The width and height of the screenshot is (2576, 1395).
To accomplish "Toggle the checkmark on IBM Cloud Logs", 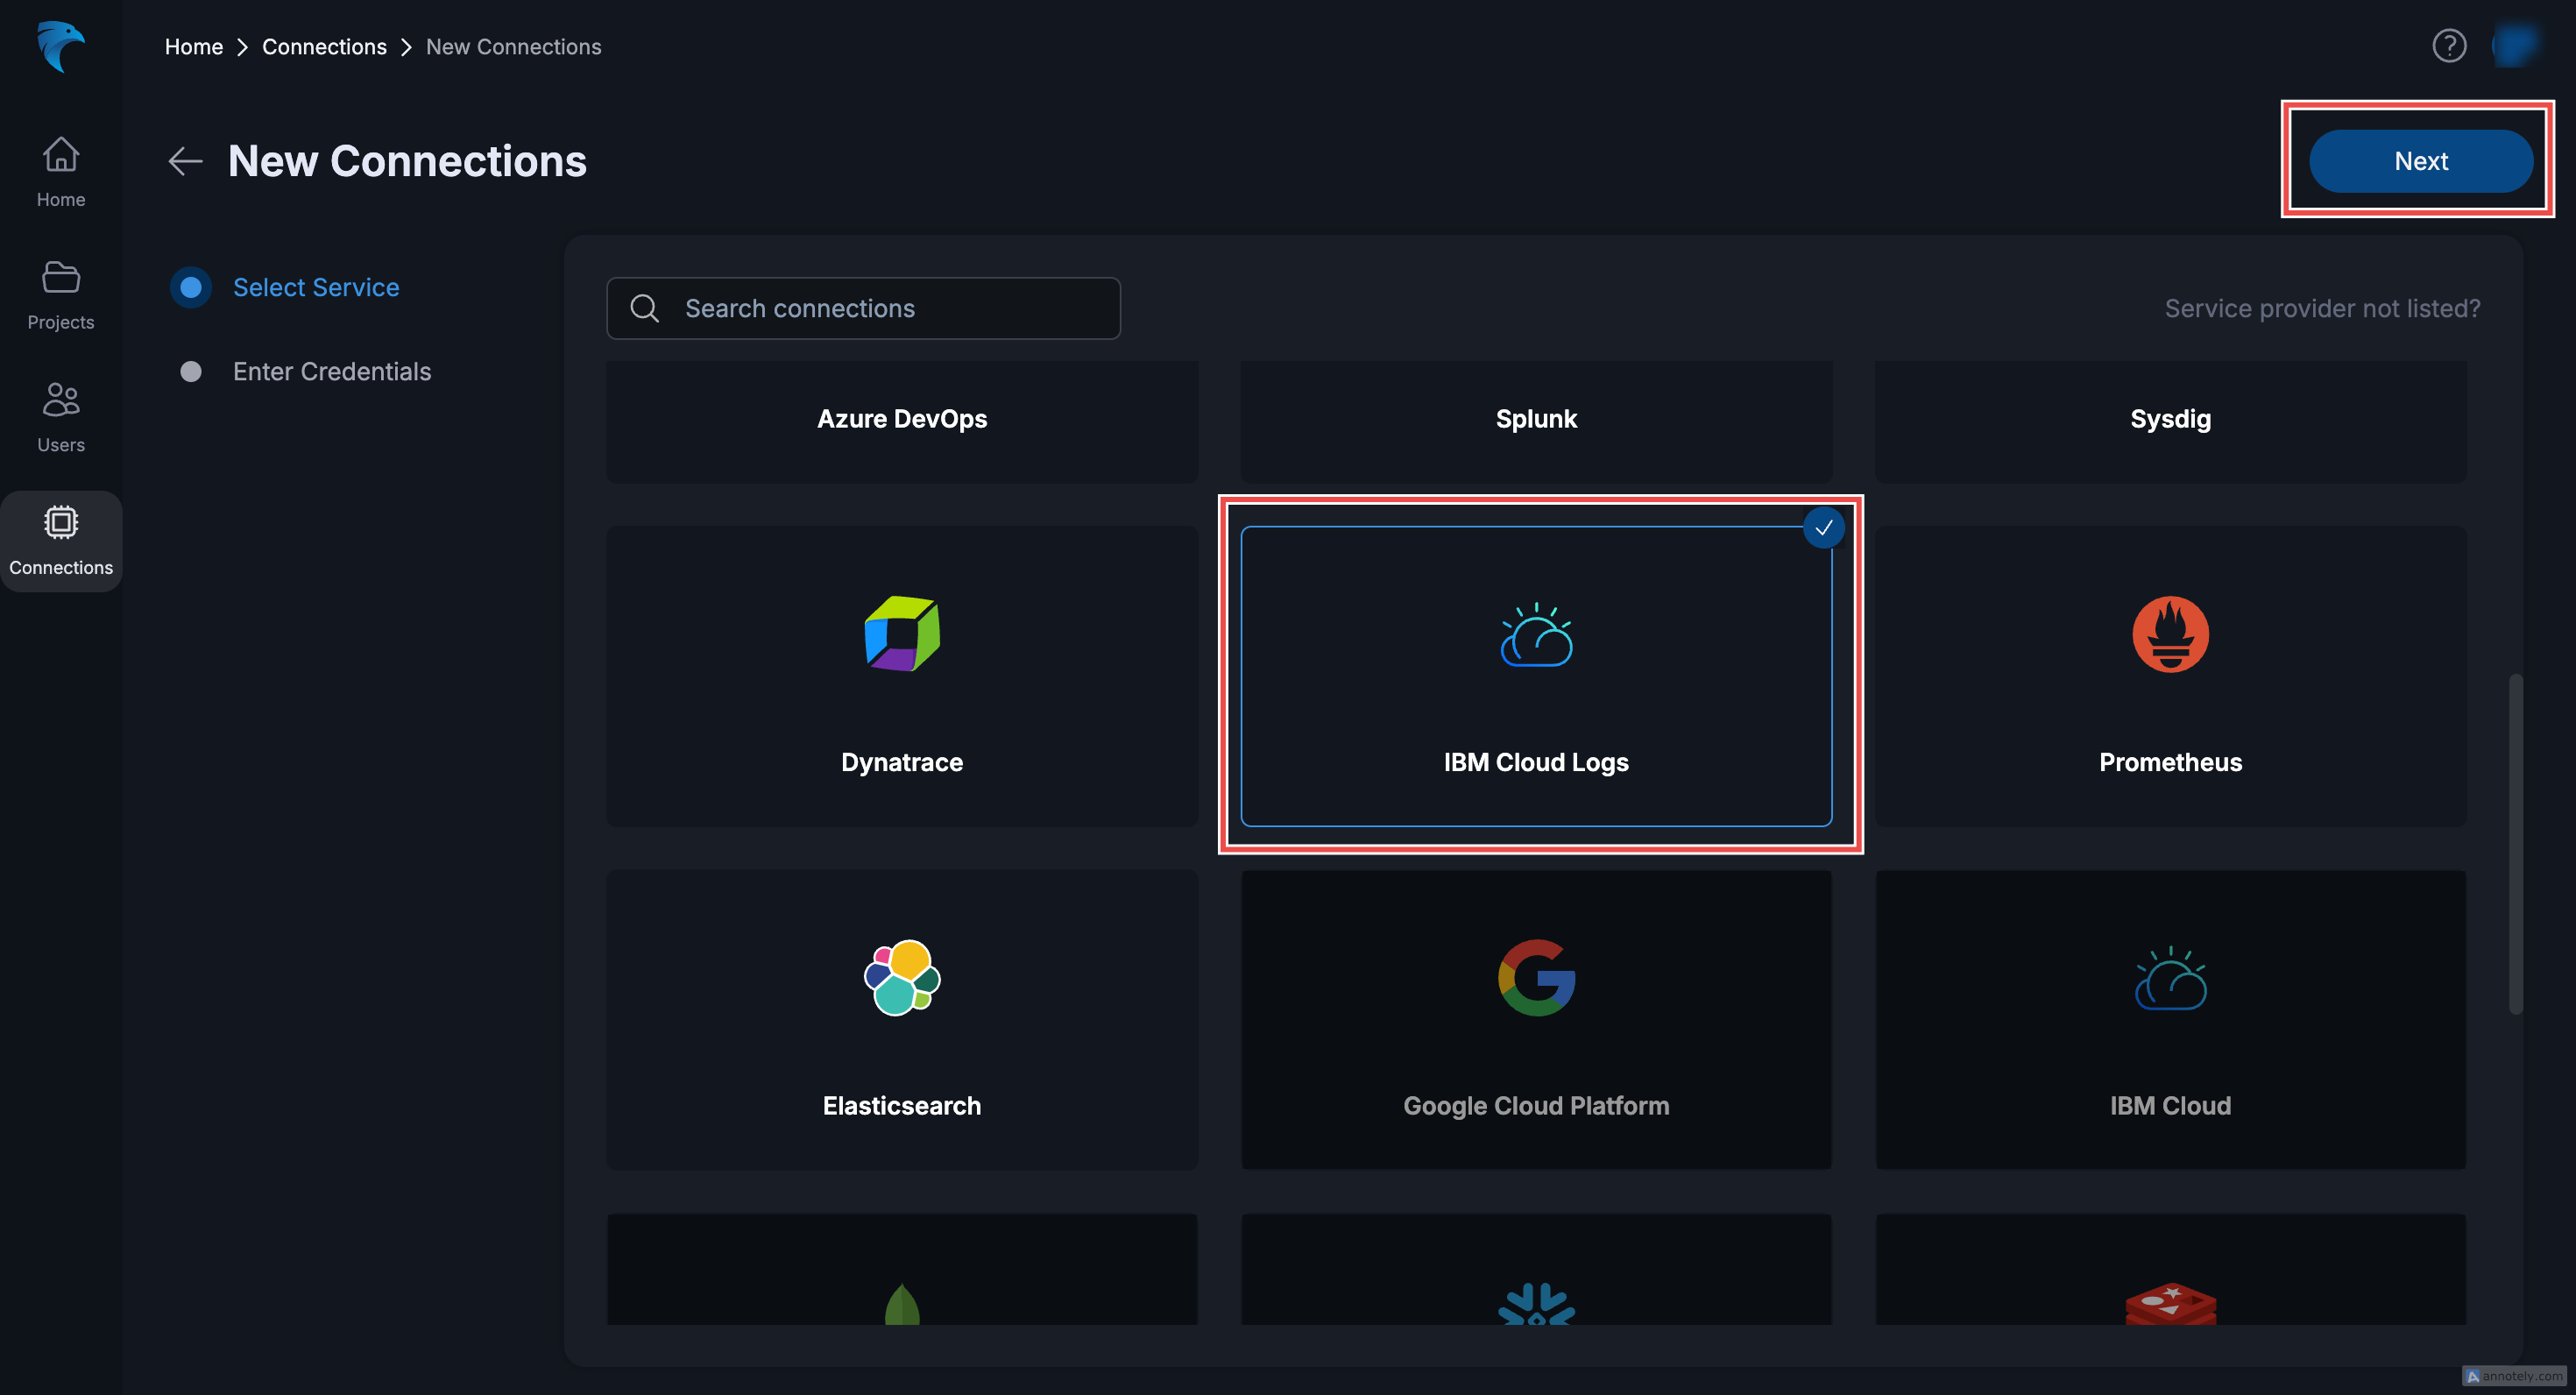I will [1823, 528].
